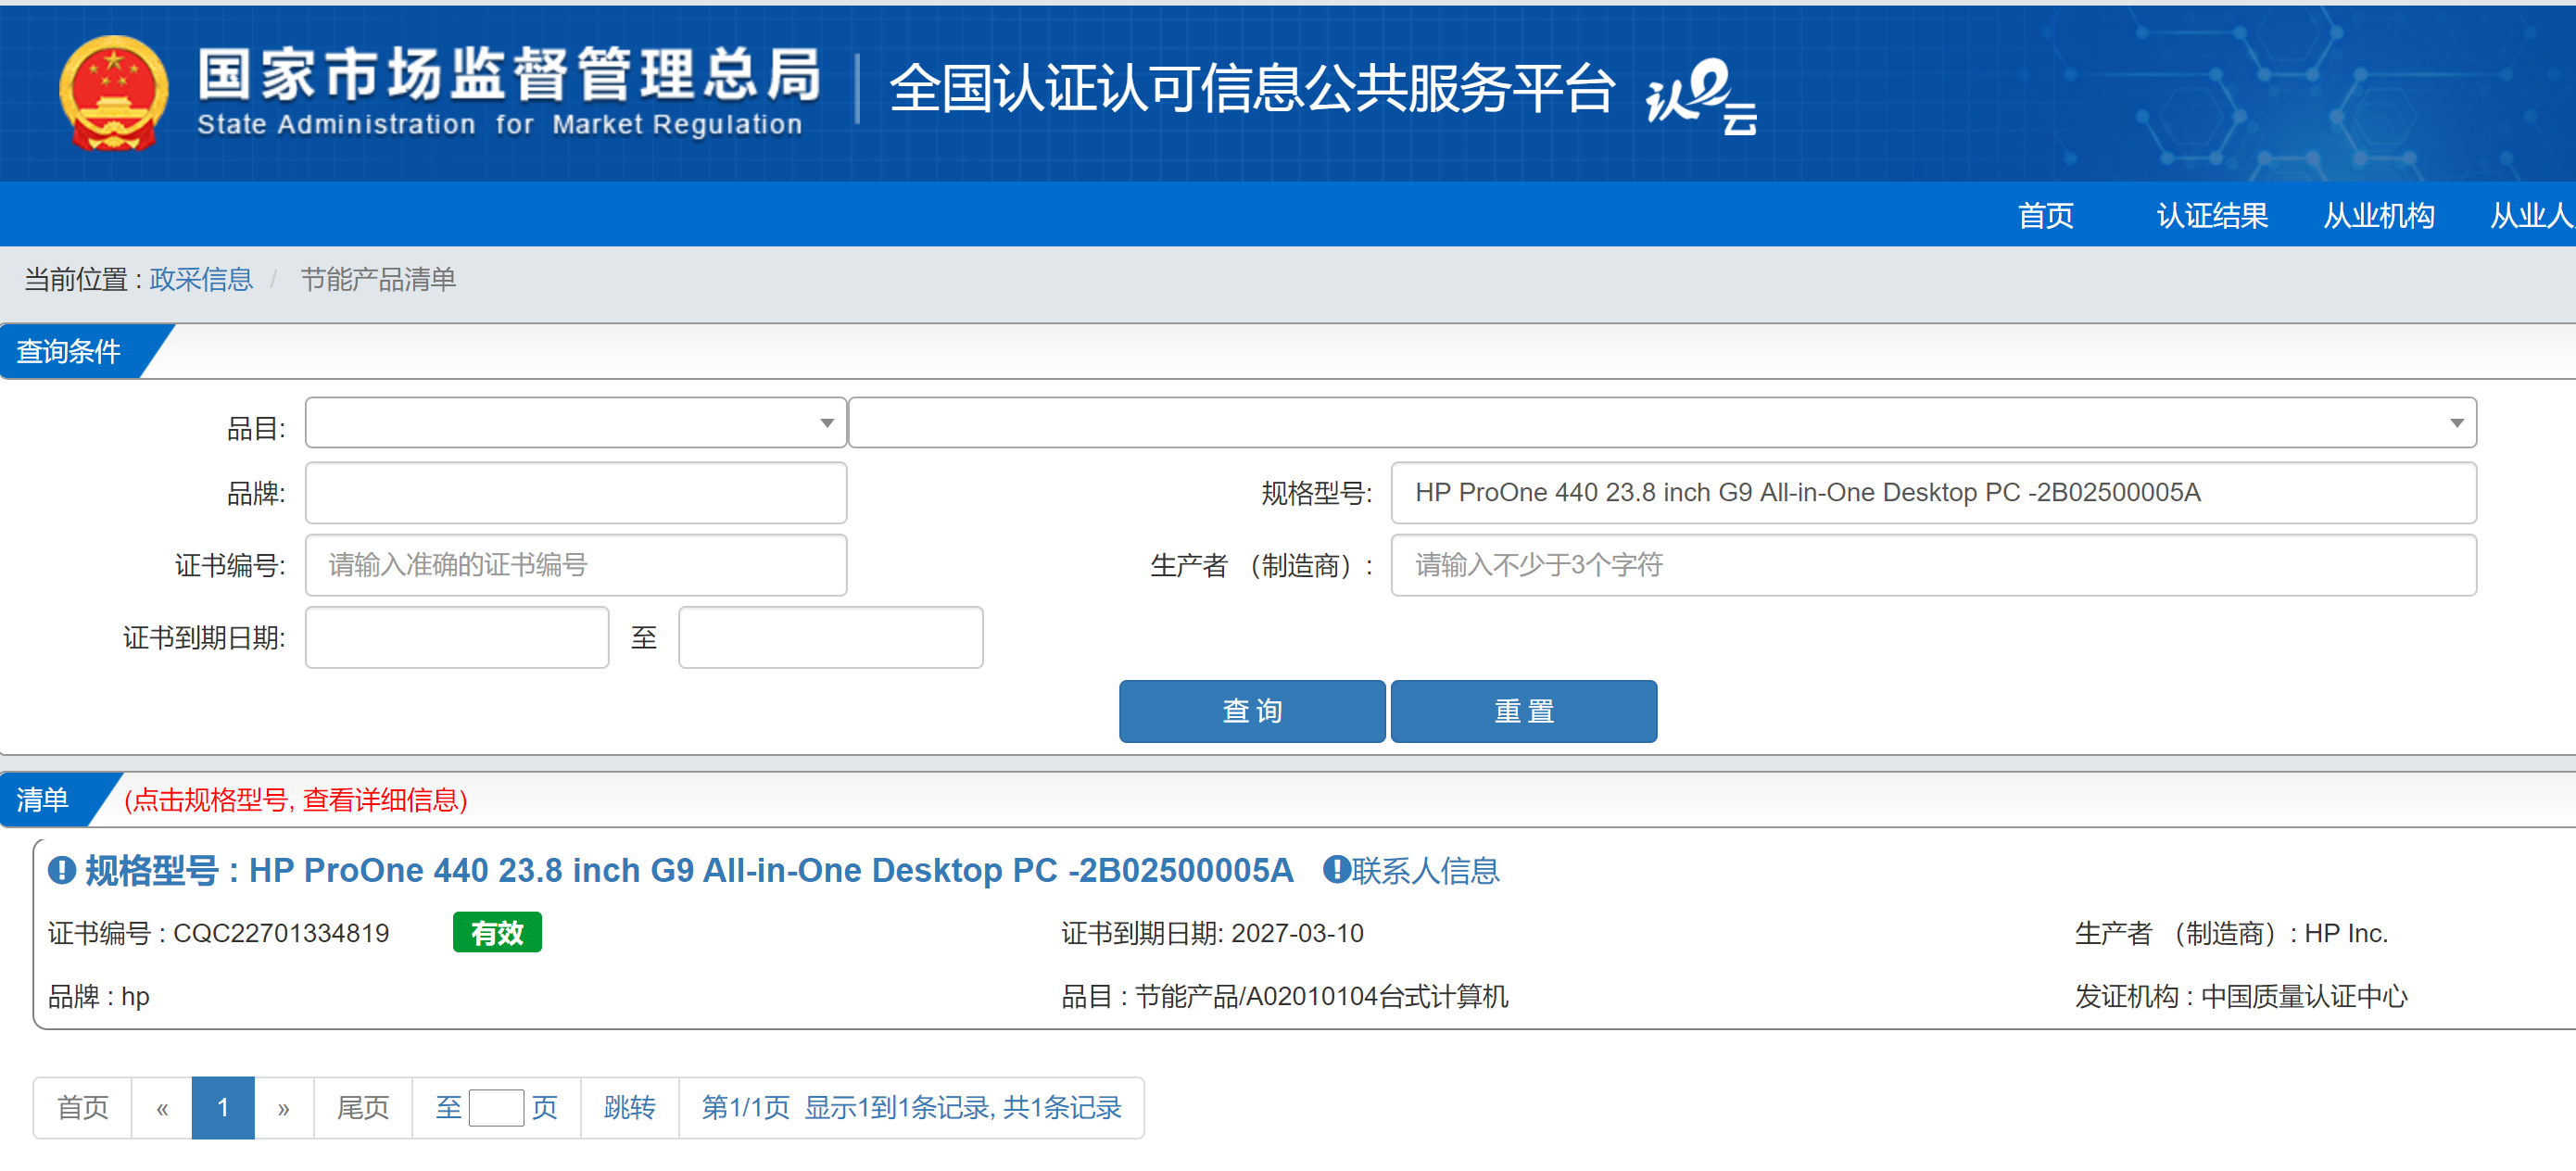Click the info icon beside 规格型号 result
The width and height of the screenshot is (2576, 1171).
click(x=62, y=870)
